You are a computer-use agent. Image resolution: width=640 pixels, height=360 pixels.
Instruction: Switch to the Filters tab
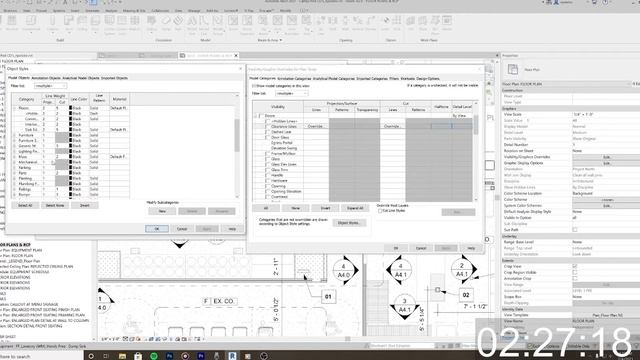(x=394, y=78)
